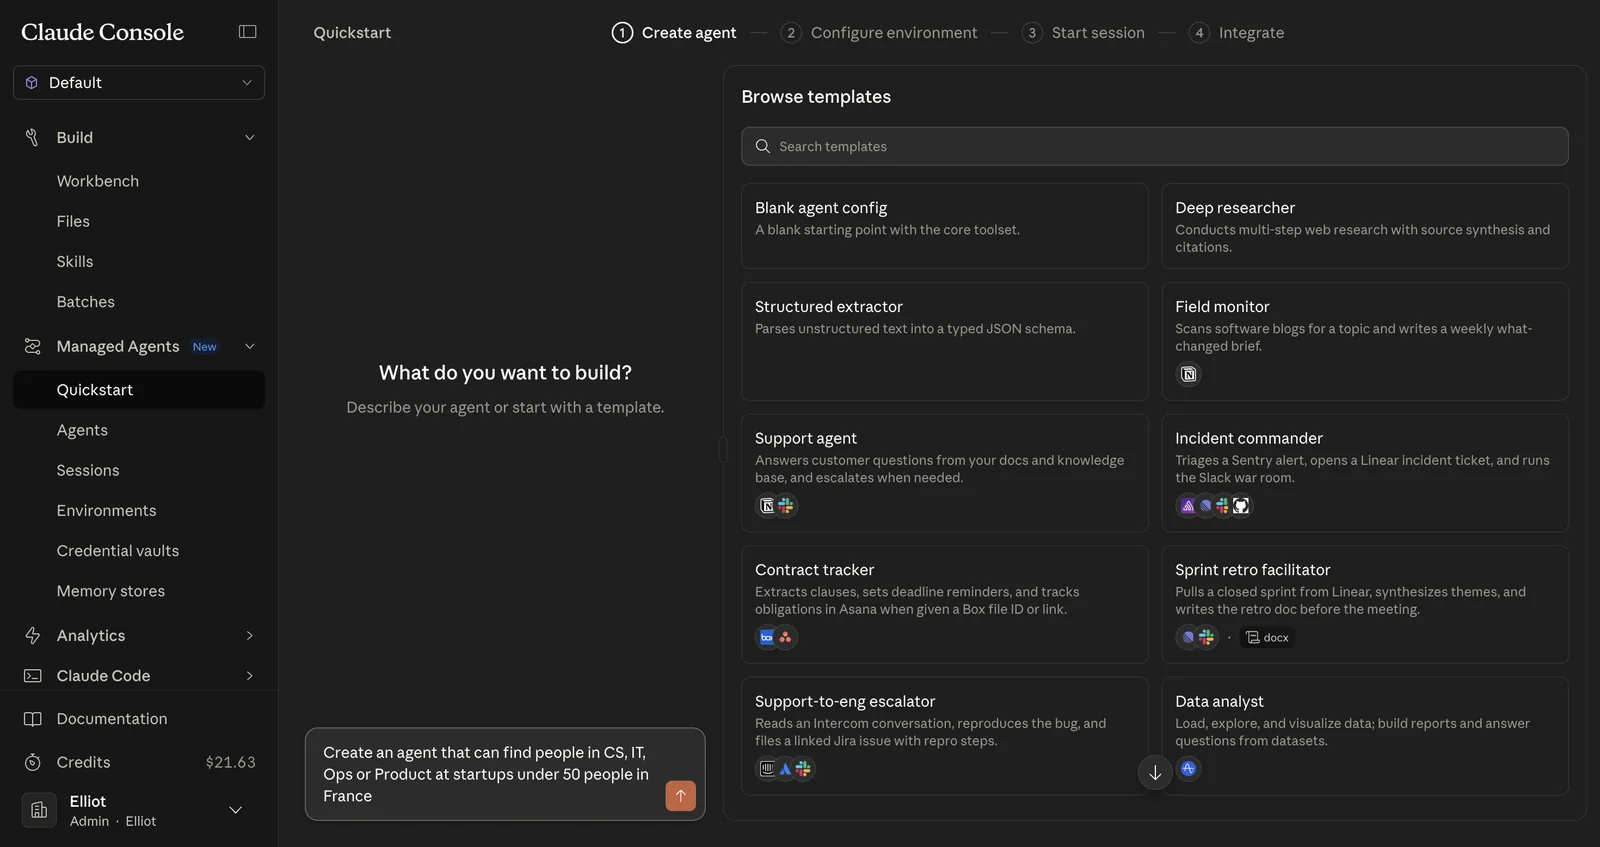Click the Asana icon on Contract tracker card
The image size is (1600, 847).
click(786, 637)
